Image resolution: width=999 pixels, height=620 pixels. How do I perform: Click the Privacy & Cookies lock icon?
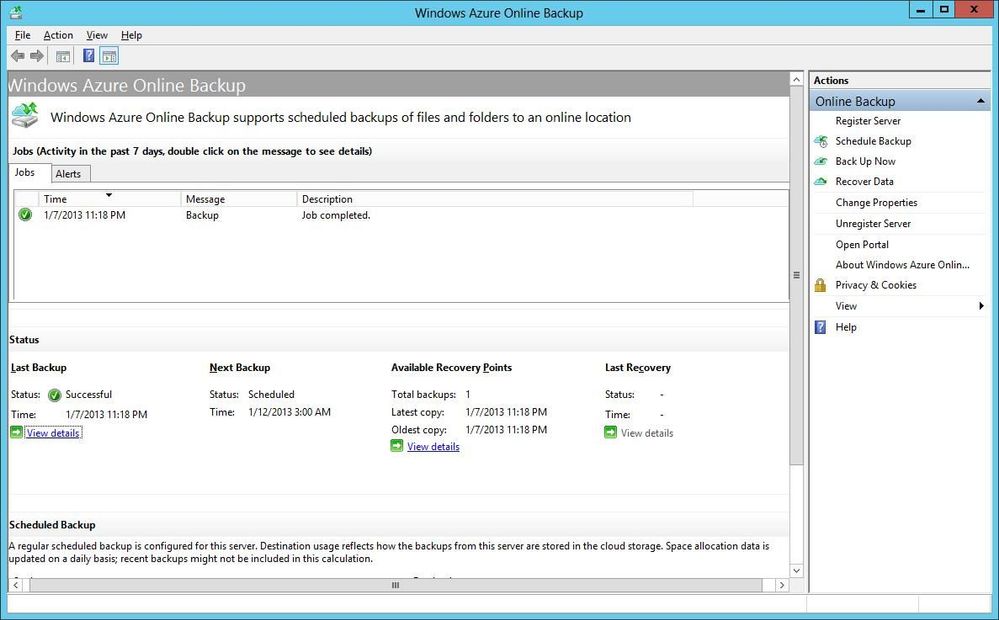coord(821,285)
